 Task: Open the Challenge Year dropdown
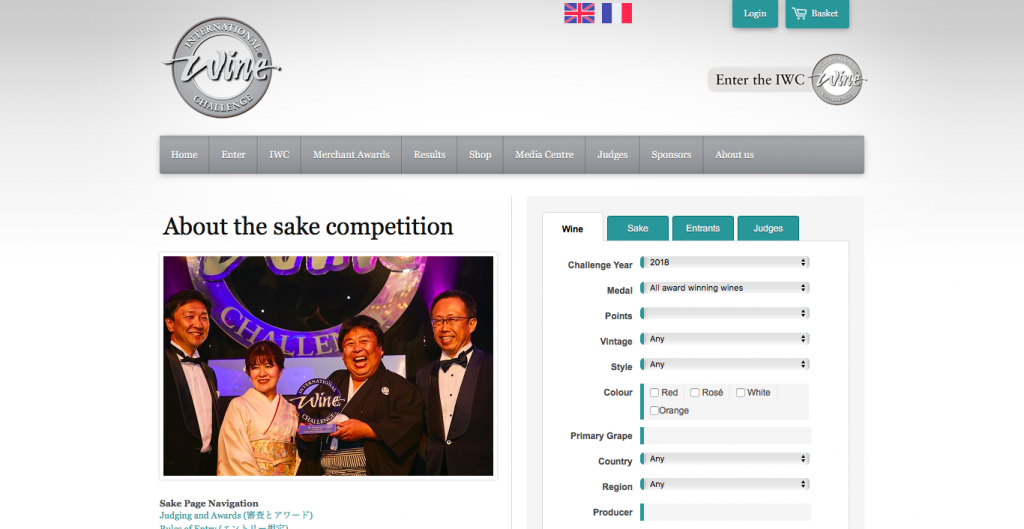pos(726,262)
